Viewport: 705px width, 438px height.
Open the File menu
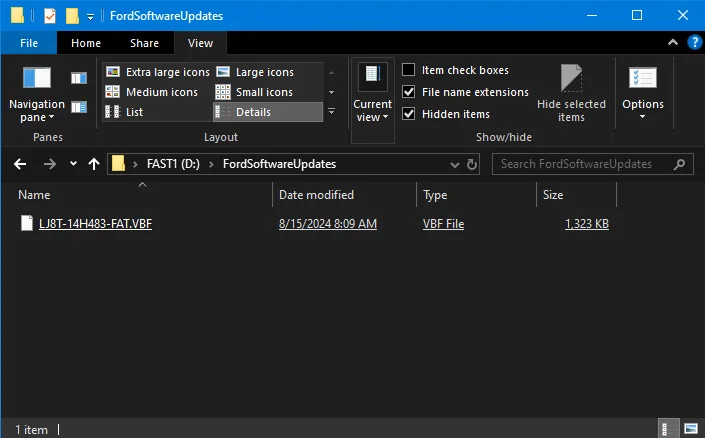(x=29, y=43)
